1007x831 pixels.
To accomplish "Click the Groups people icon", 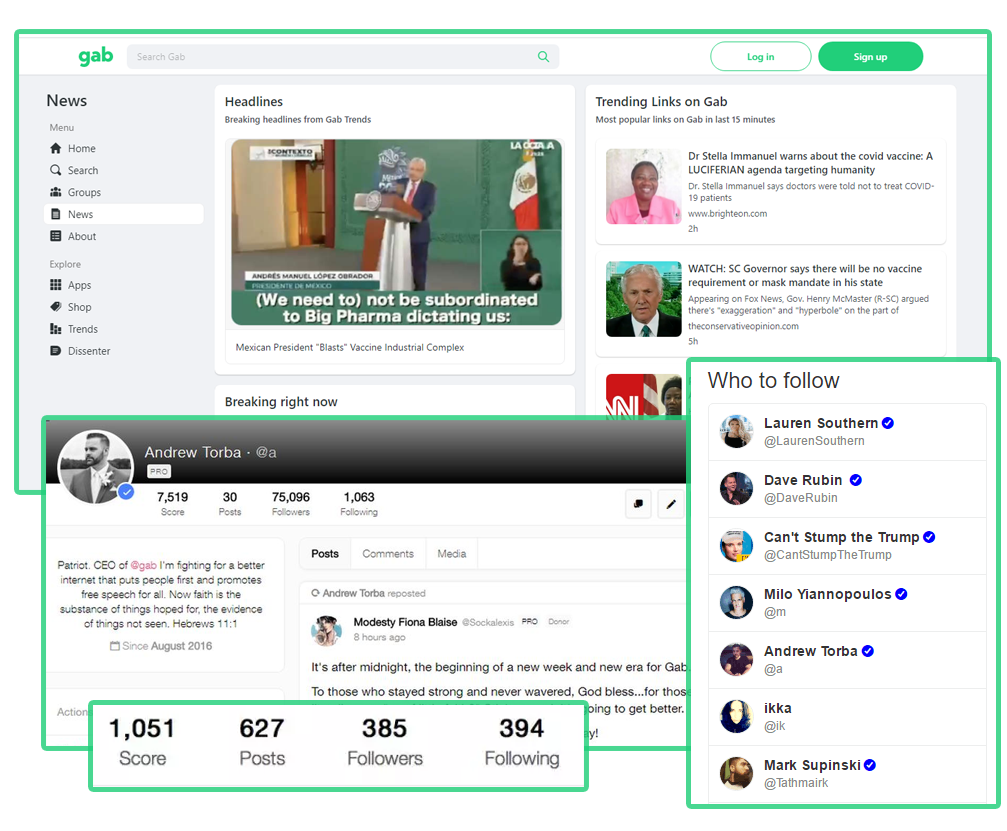I will pos(56,192).
